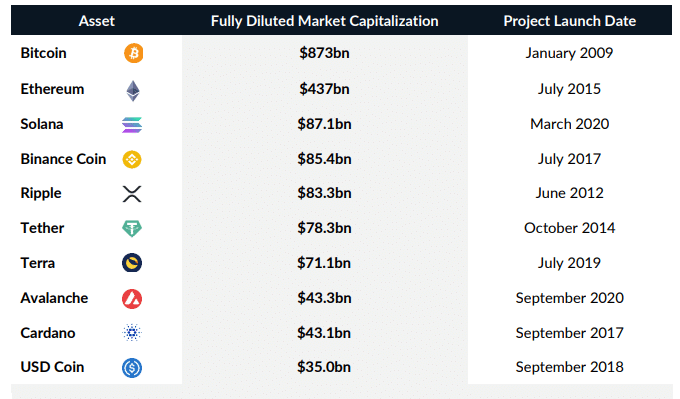
Task: Click the Fully Diluted Market Capitalization header
Action: [x=324, y=21]
